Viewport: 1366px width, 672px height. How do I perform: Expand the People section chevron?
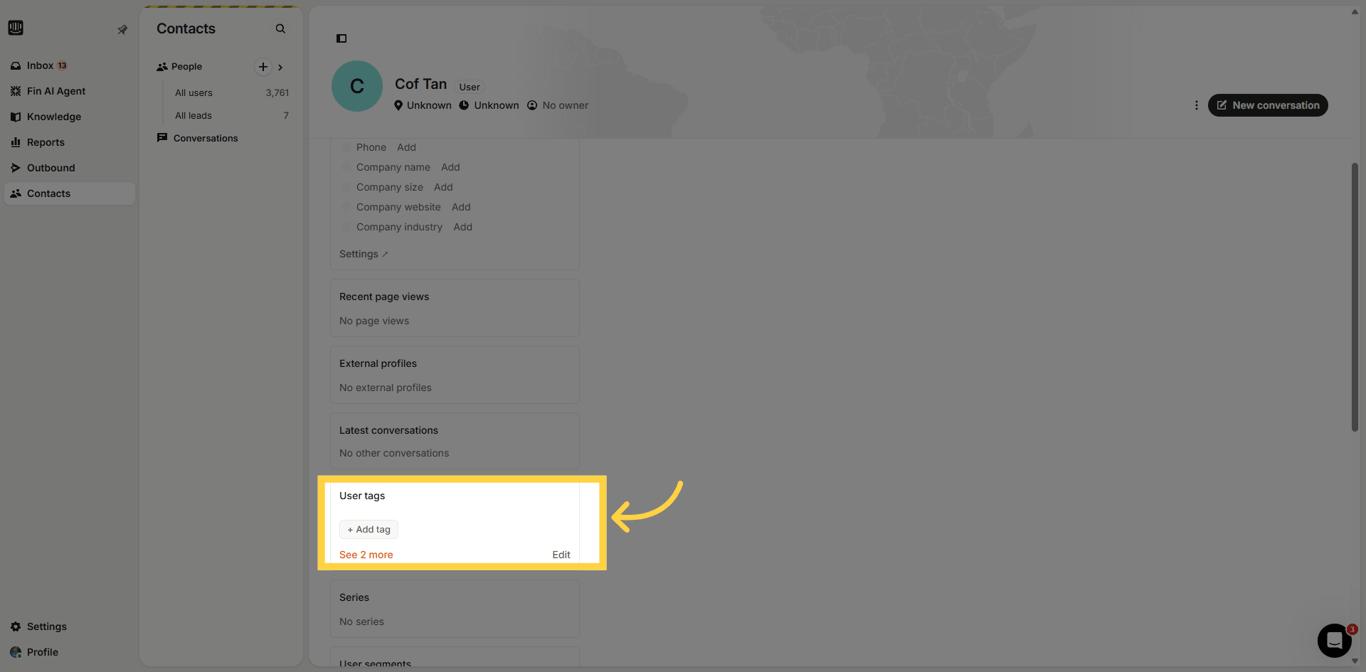(280, 66)
